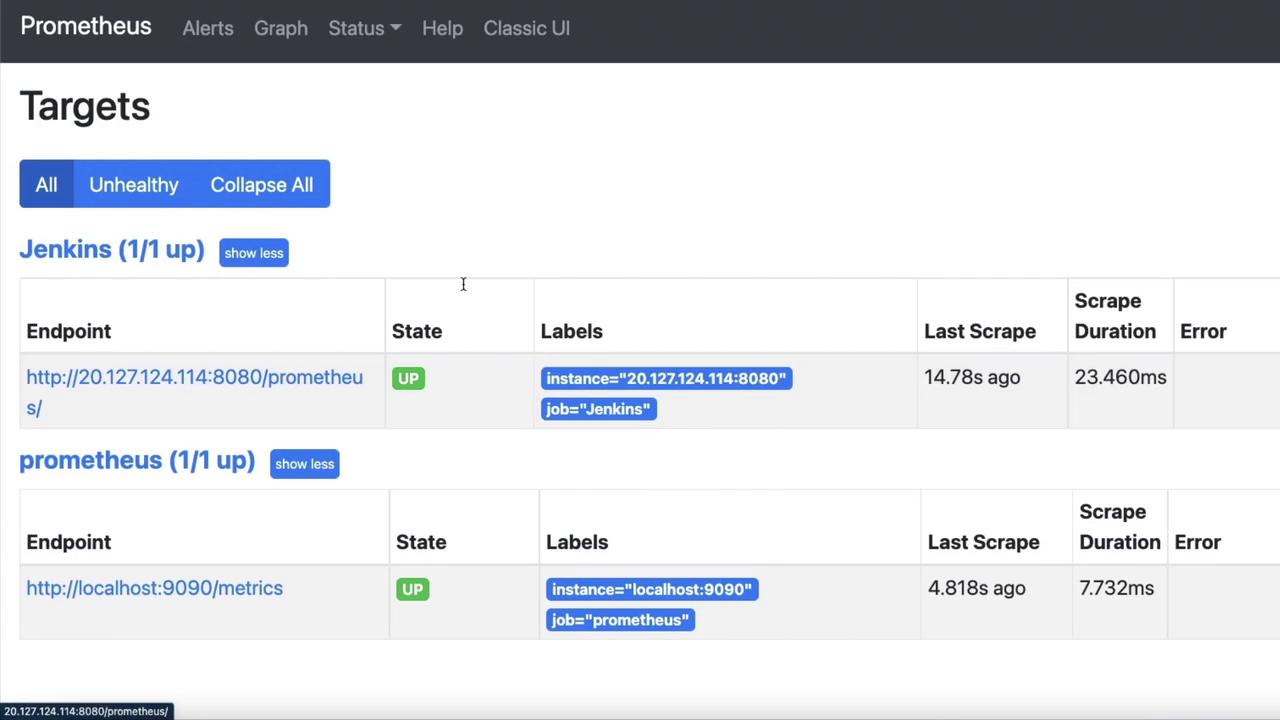Show only Unhealthy targets
Screen dimensions: 1280x720
[134, 185]
